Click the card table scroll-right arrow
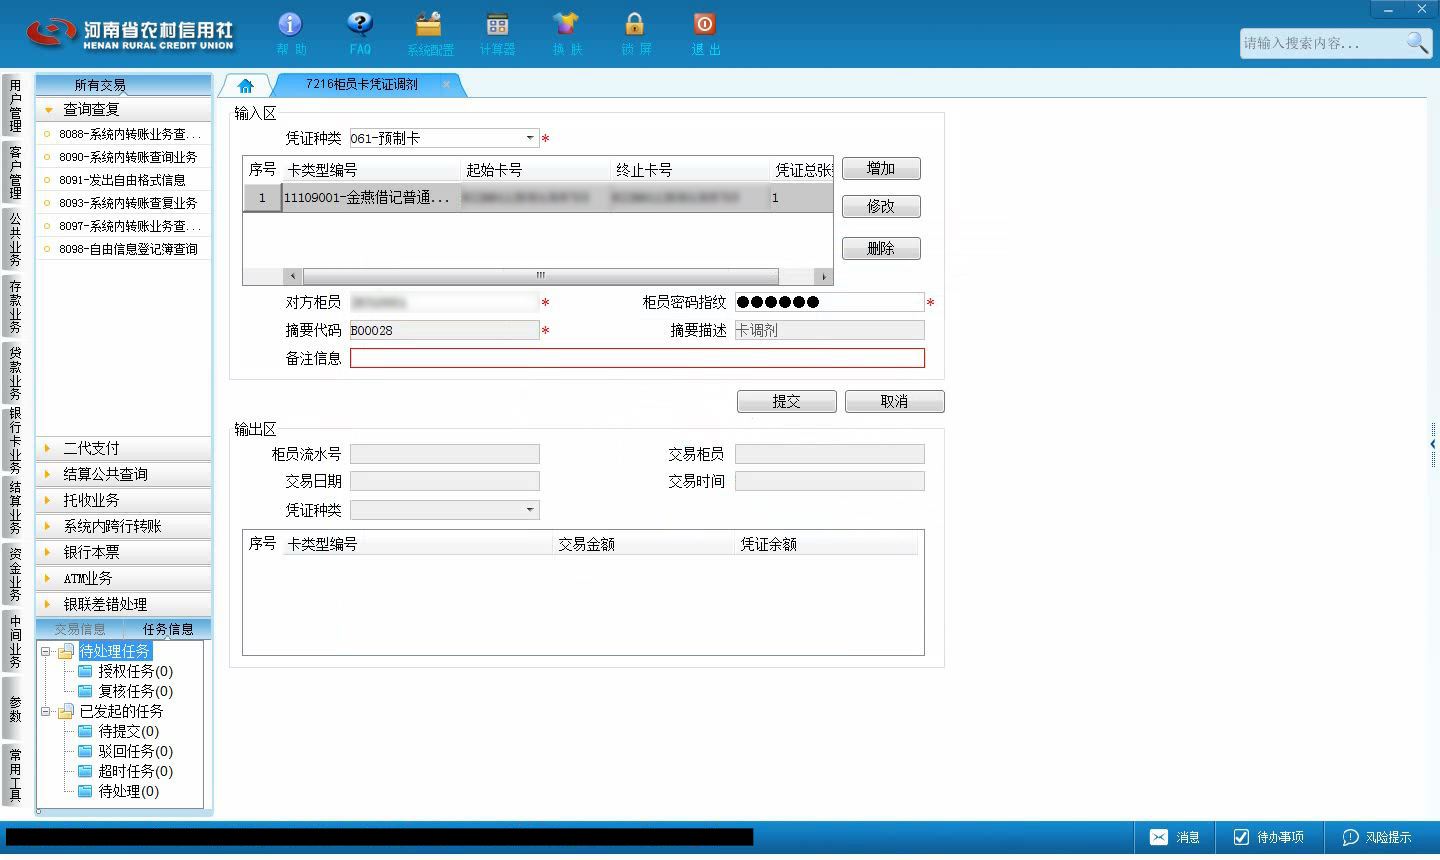Viewport: 1440px width, 860px height. coord(824,276)
